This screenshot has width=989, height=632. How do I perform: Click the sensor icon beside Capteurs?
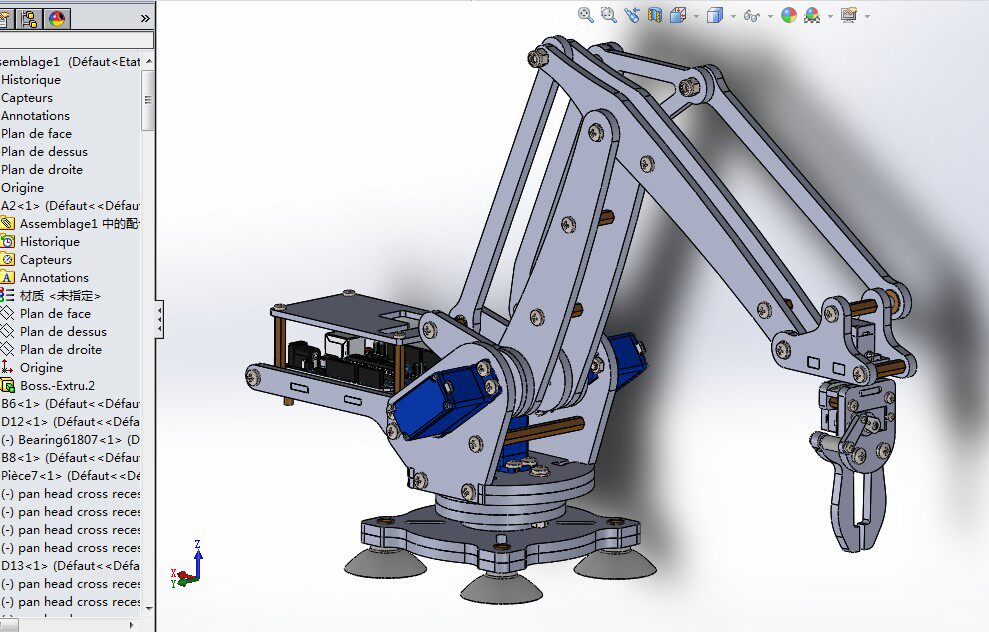point(8,259)
